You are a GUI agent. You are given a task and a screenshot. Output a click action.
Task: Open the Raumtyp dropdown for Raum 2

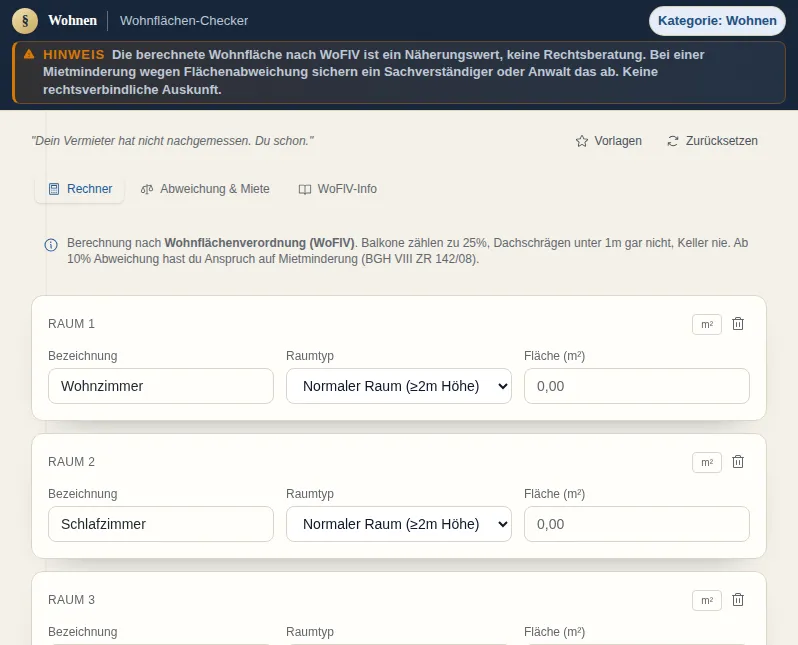point(398,524)
